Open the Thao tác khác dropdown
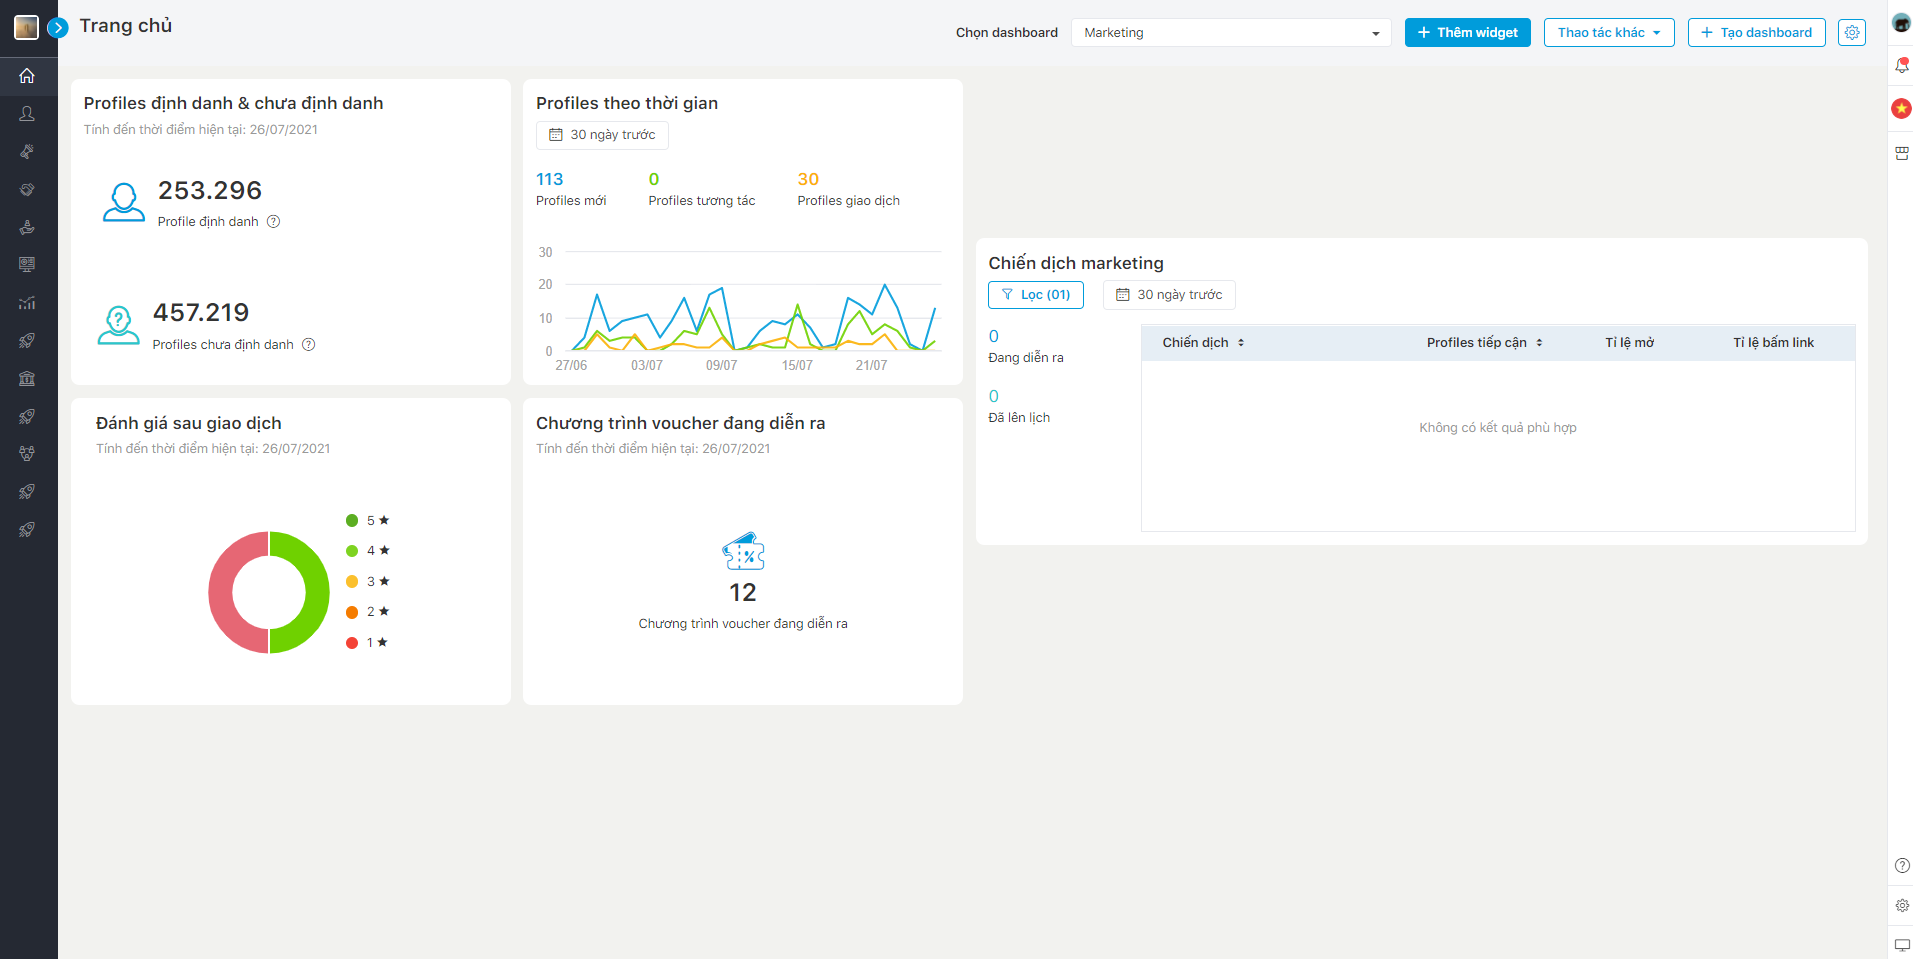The width and height of the screenshot is (1913, 959). pyautogui.click(x=1609, y=33)
